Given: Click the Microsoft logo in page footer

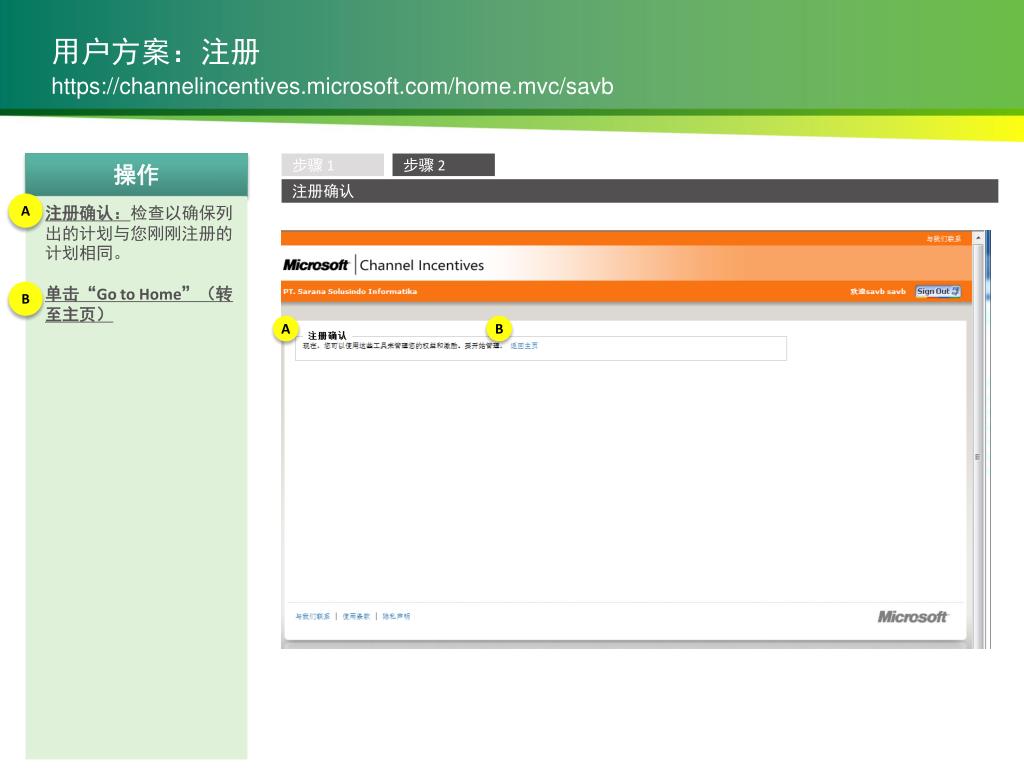Looking at the screenshot, I should 912,617.
